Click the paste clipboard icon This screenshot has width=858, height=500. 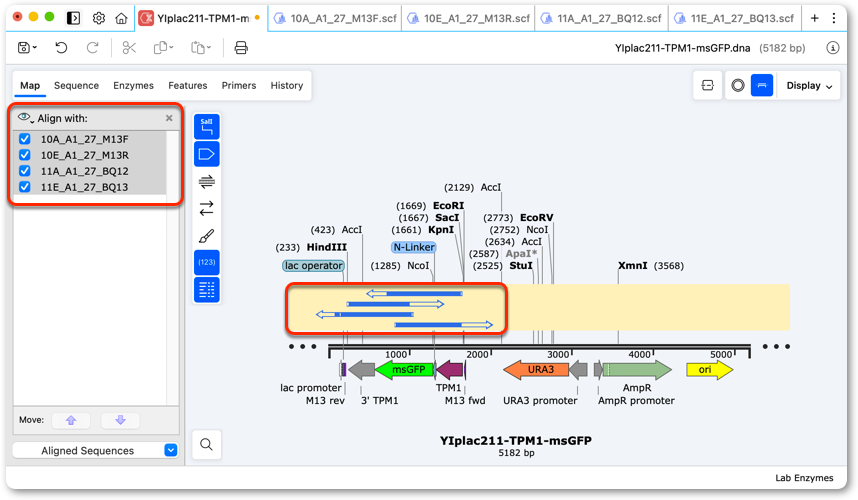(x=198, y=48)
